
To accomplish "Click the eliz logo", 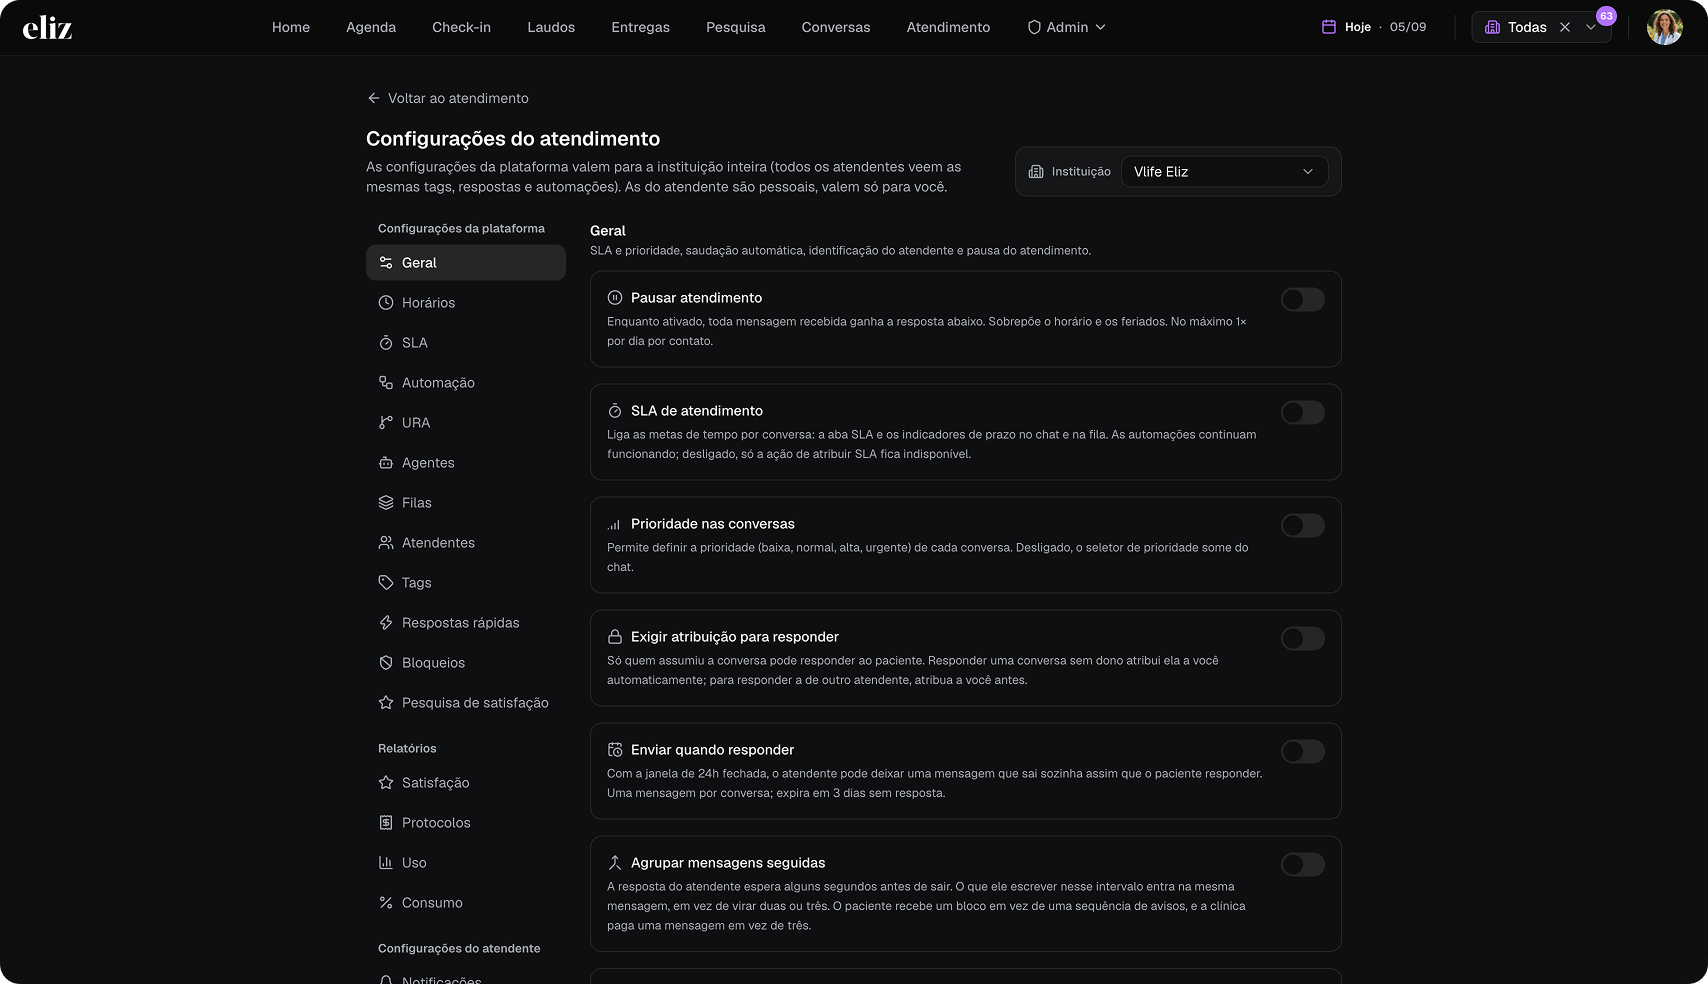I will point(47,28).
